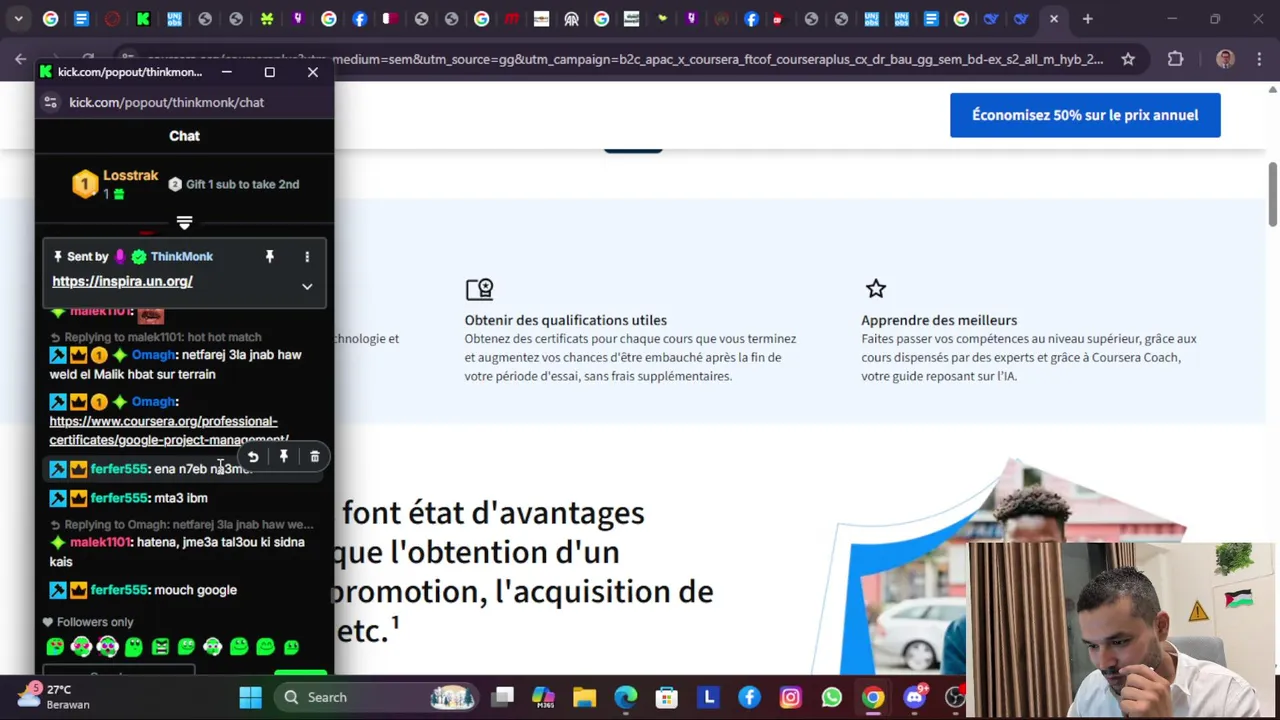Click username Omagh in terrain message
This screenshot has width=1280, height=720.
(x=154, y=355)
